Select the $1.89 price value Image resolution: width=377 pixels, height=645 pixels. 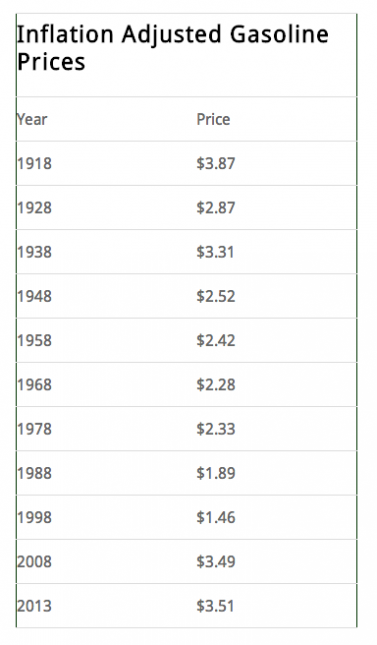(x=216, y=473)
